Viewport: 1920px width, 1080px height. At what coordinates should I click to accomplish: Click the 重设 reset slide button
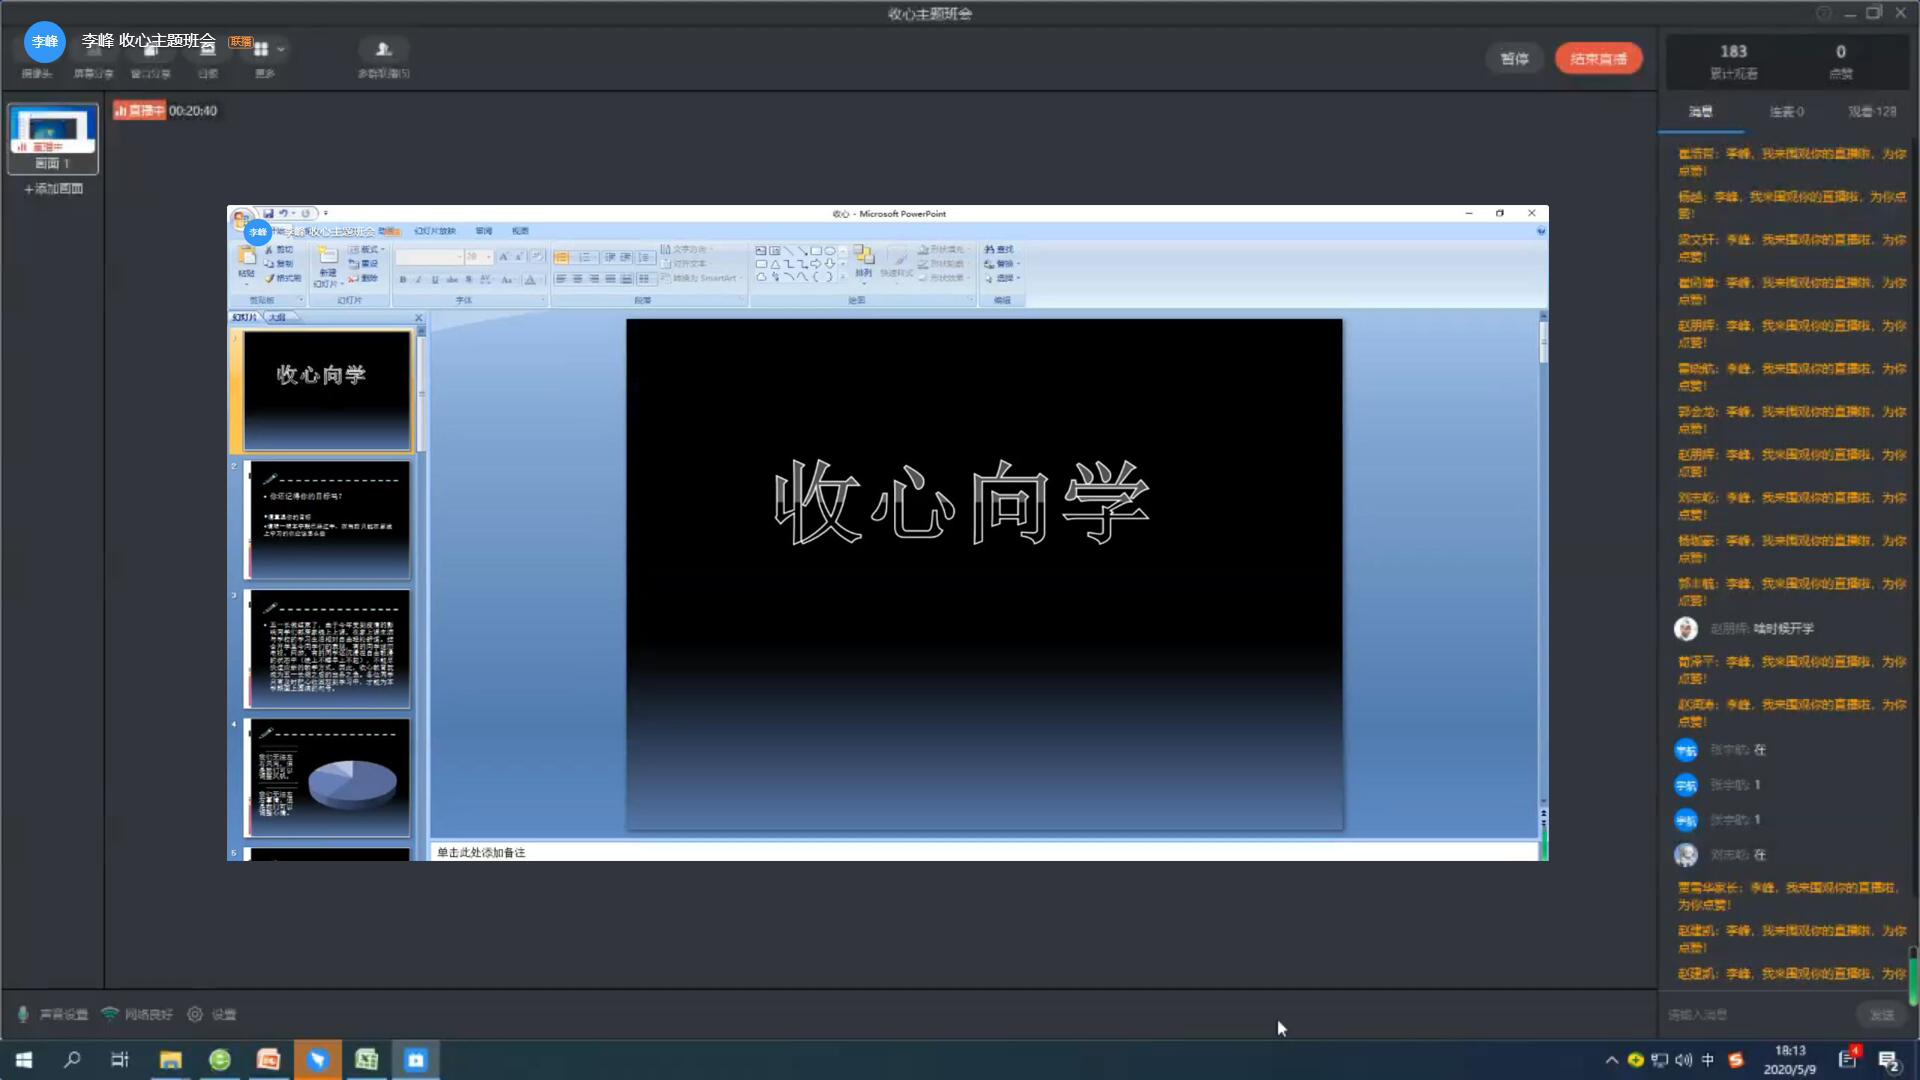tap(364, 264)
